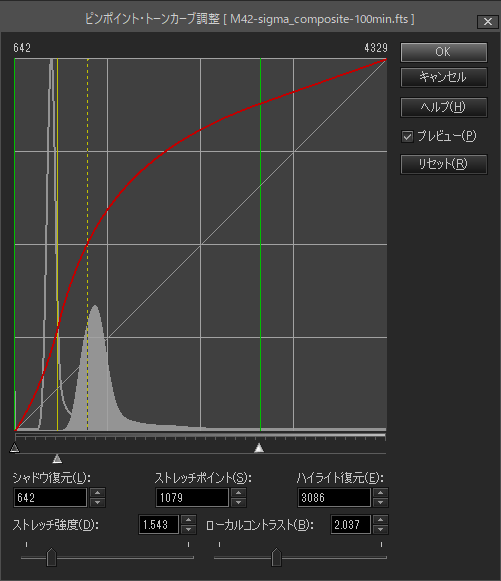
Task: Click the ストレッチ強度 slider thumb
Action: [x=51, y=557]
